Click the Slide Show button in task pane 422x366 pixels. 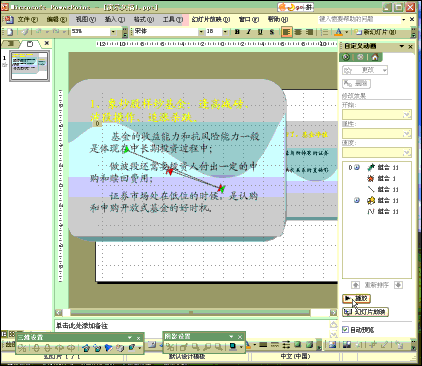point(365,312)
